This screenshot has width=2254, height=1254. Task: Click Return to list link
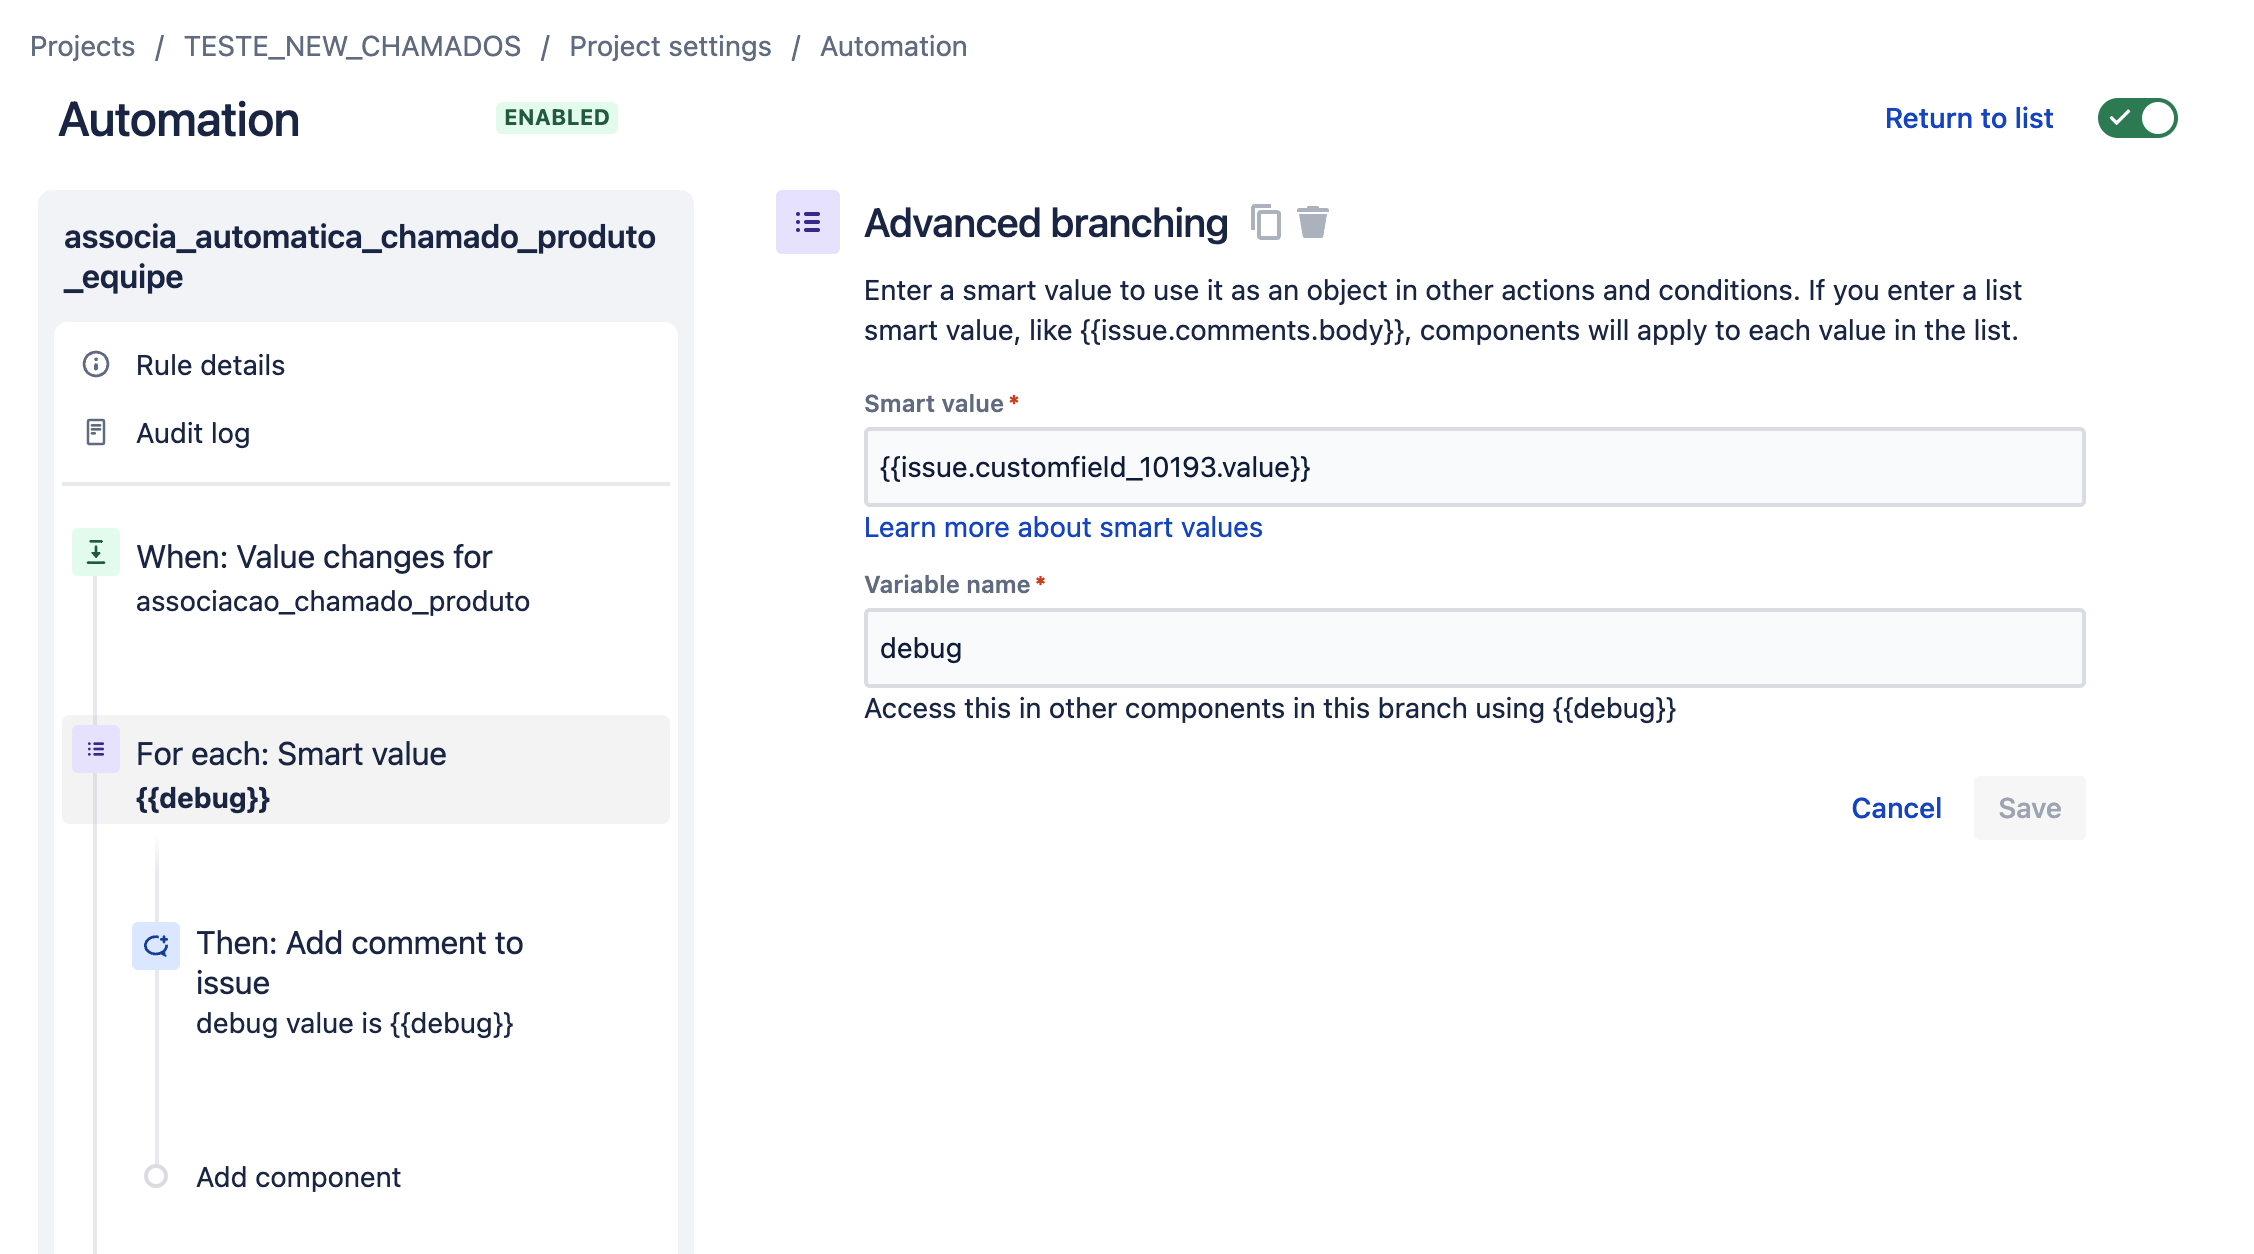[x=1968, y=118]
